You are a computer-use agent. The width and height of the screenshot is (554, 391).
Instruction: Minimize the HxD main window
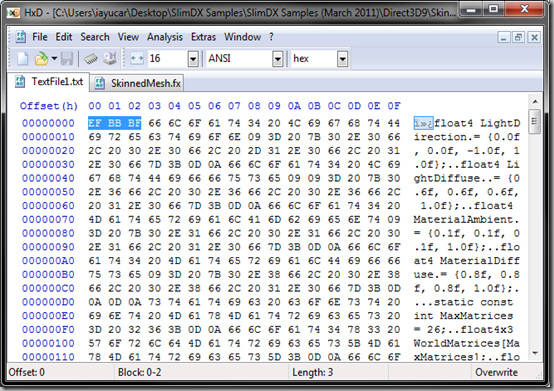click(x=471, y=10)
